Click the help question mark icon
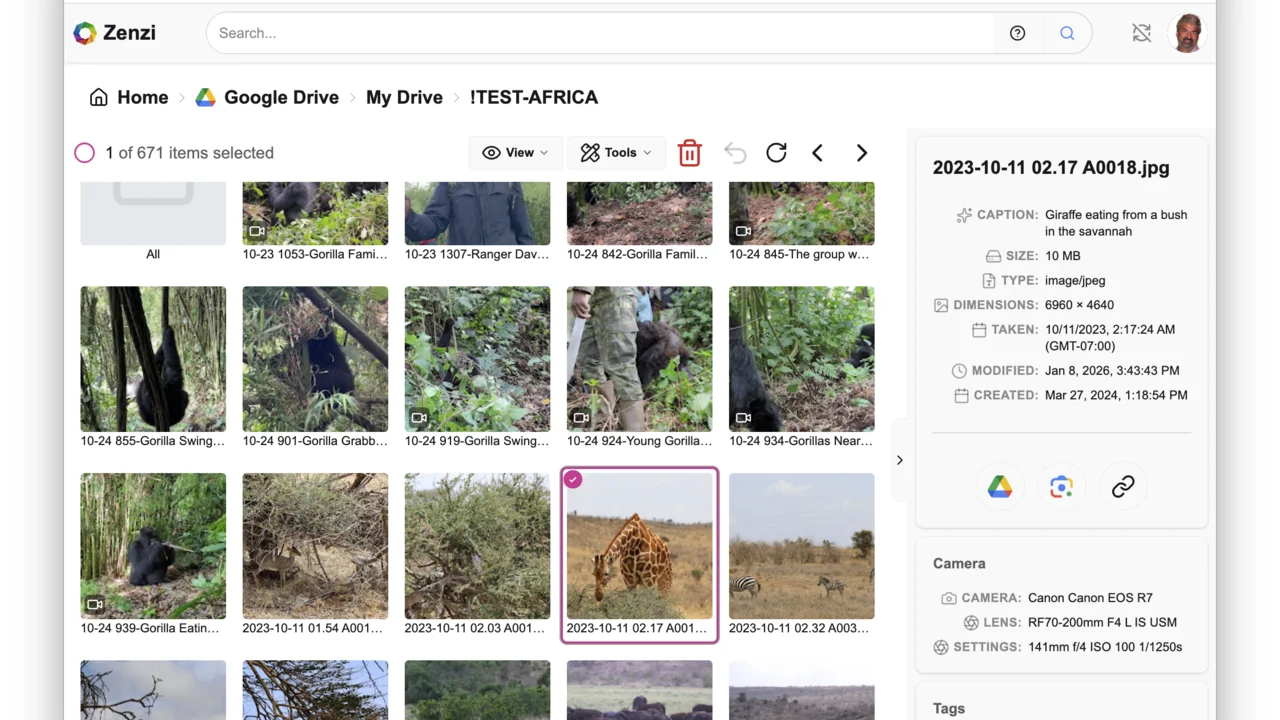 (x=1017, y=33)
